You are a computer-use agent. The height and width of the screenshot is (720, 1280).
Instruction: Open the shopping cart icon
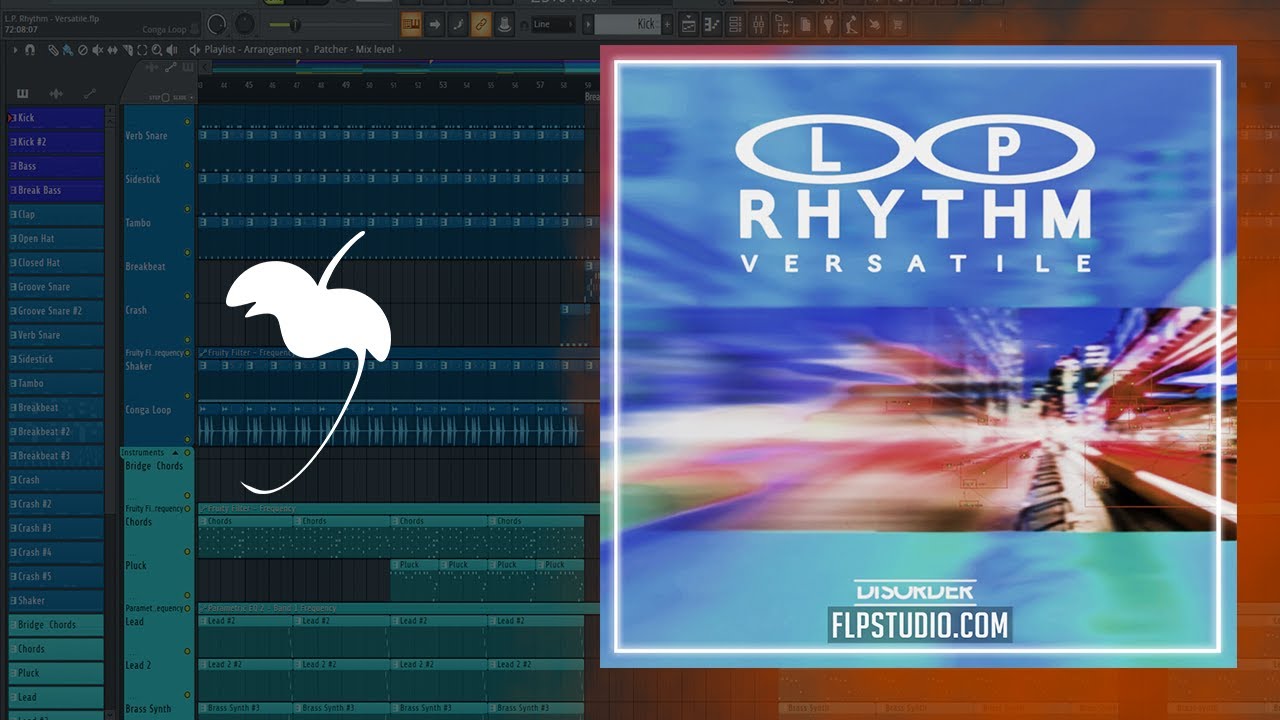point(898,24)
